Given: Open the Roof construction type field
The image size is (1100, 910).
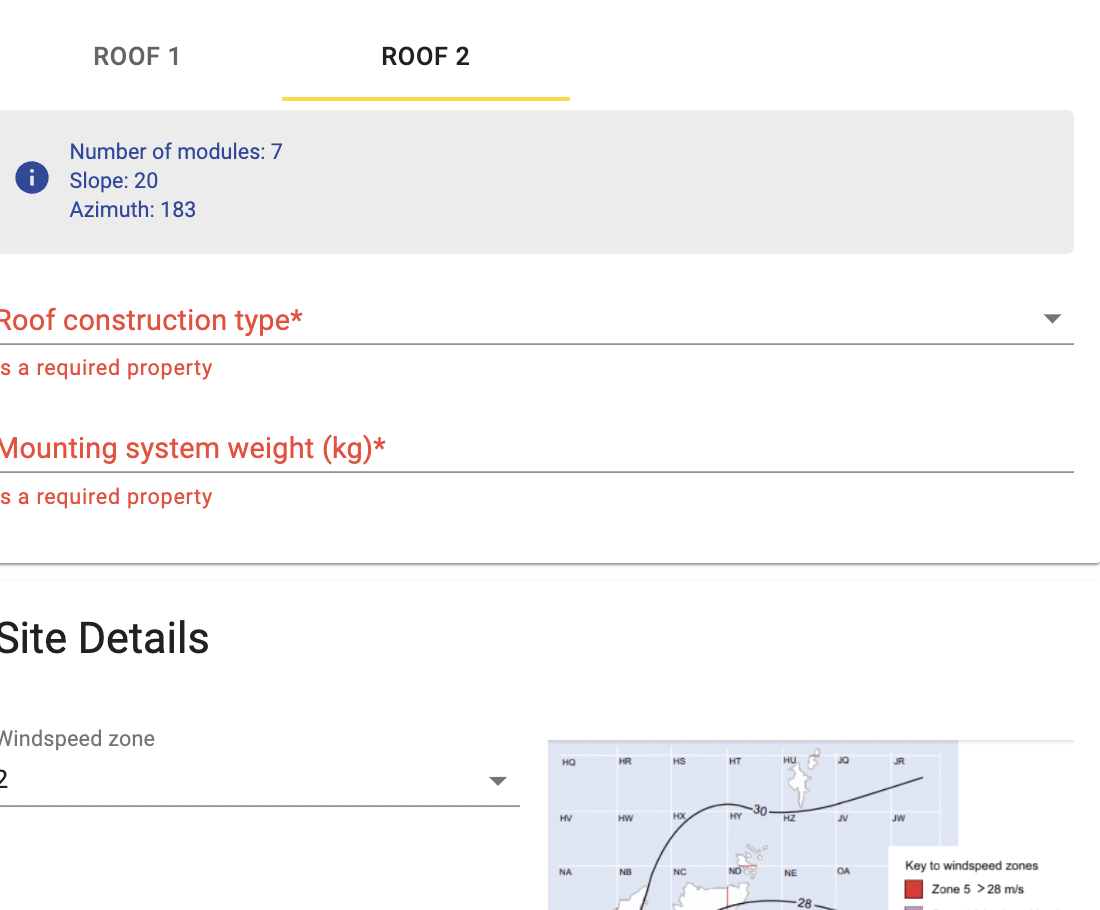Looking at the screenshot, I should pyautogui.click(x=536, y=321).
